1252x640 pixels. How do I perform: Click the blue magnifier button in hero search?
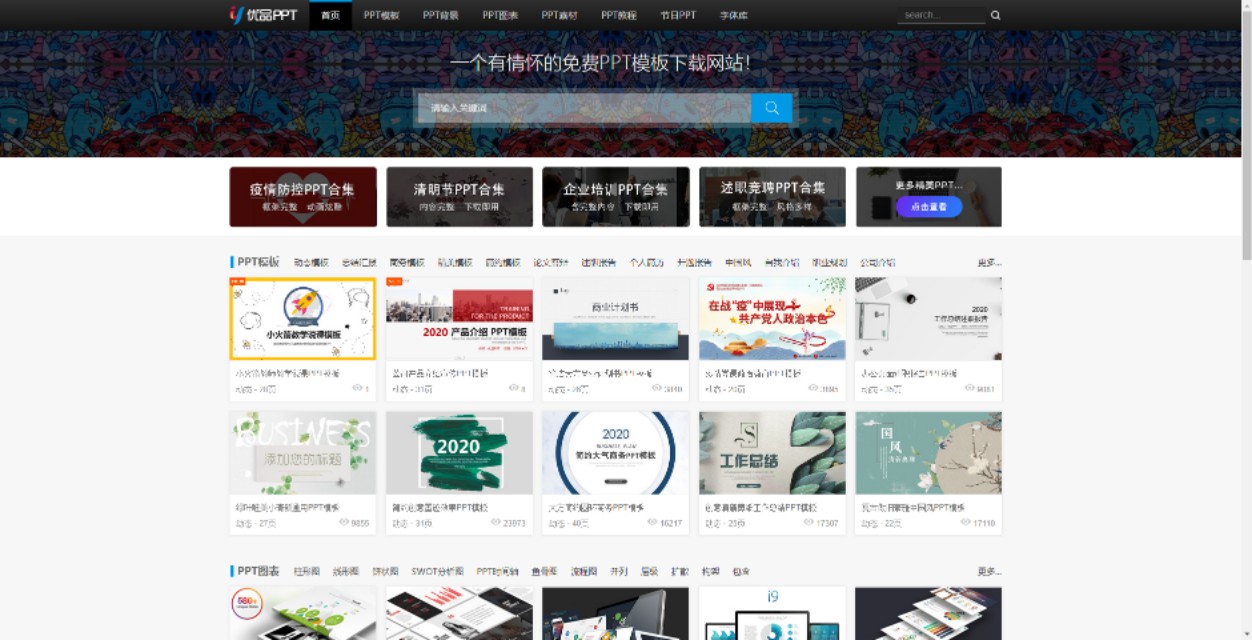tap(771, 107)
